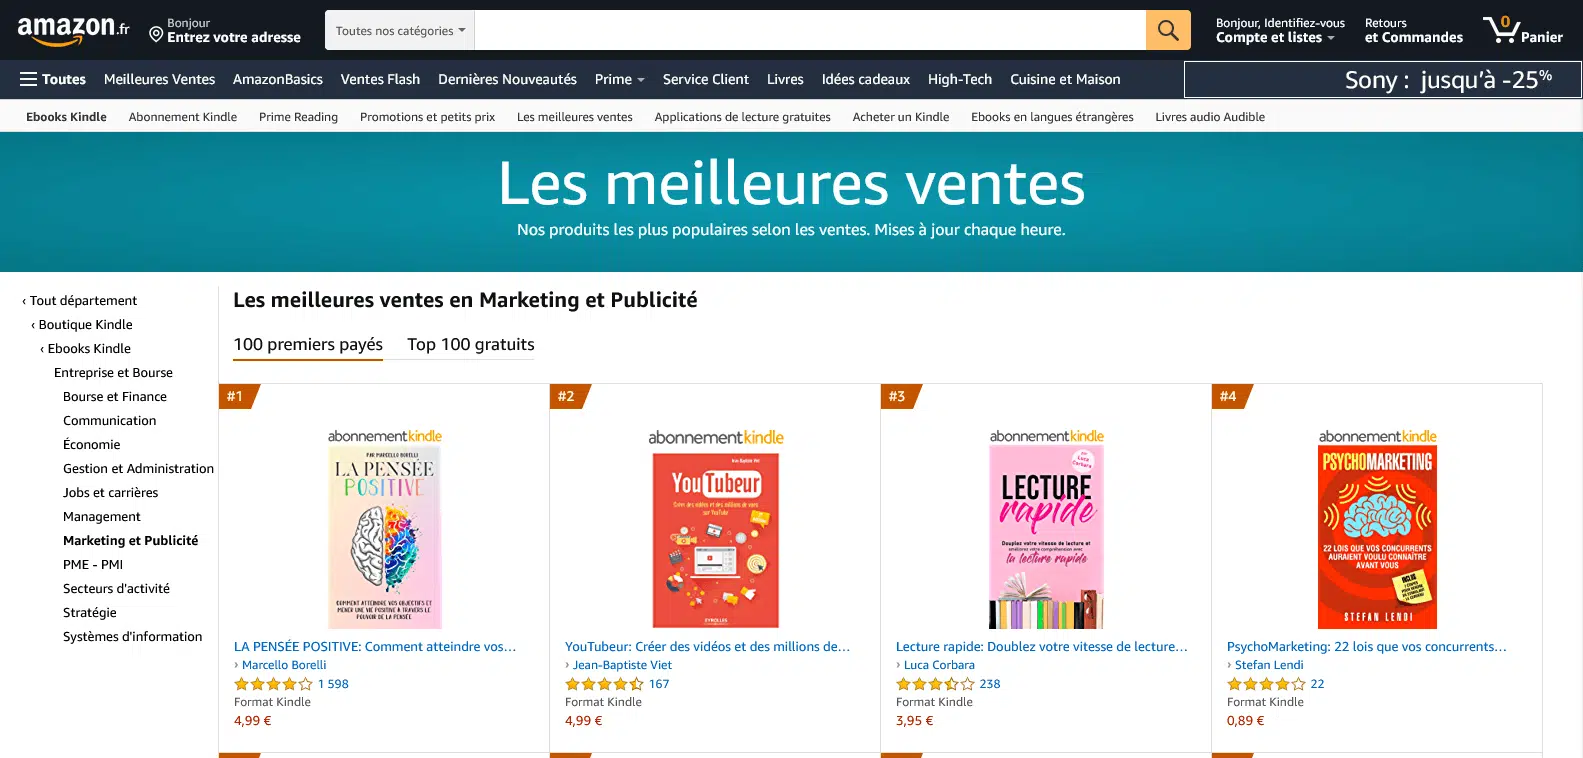Go back to Boutique Kindle in sidebar
This screenshot has height=758, width=1583.
(x=85, y=325)
